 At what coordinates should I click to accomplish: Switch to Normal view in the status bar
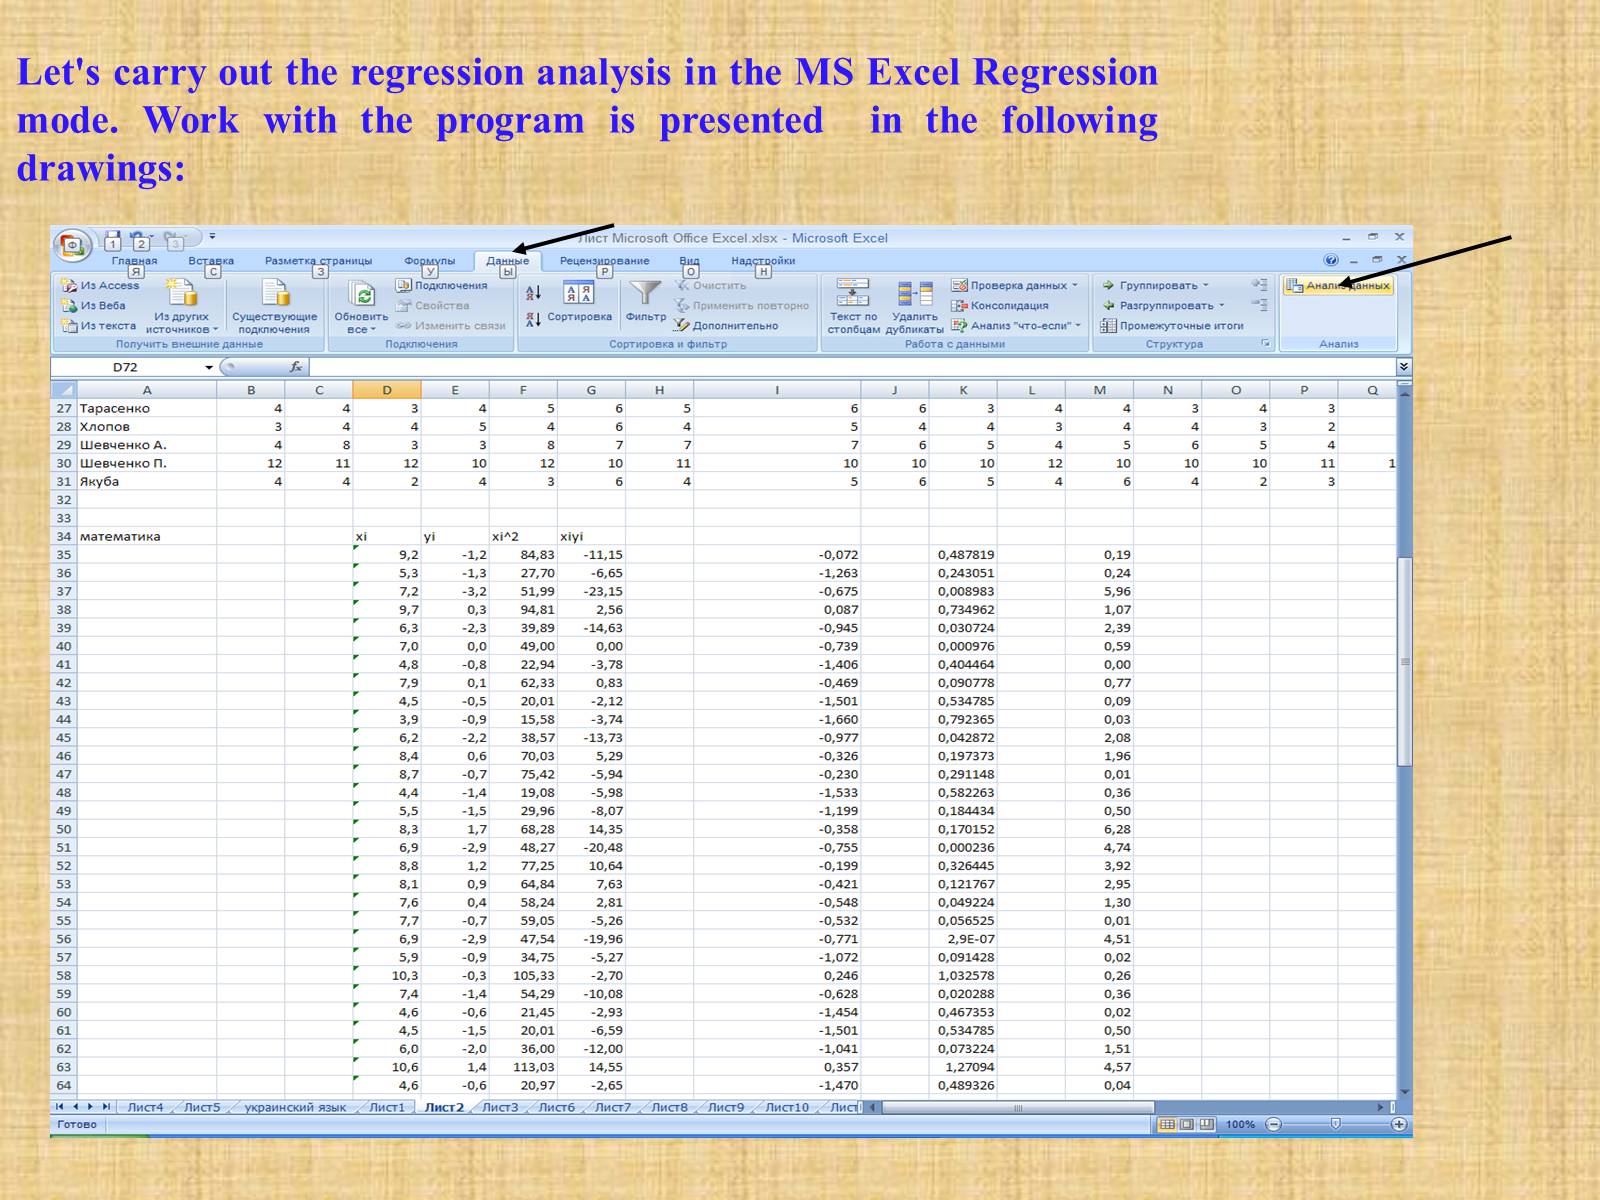(1167, 1124)
